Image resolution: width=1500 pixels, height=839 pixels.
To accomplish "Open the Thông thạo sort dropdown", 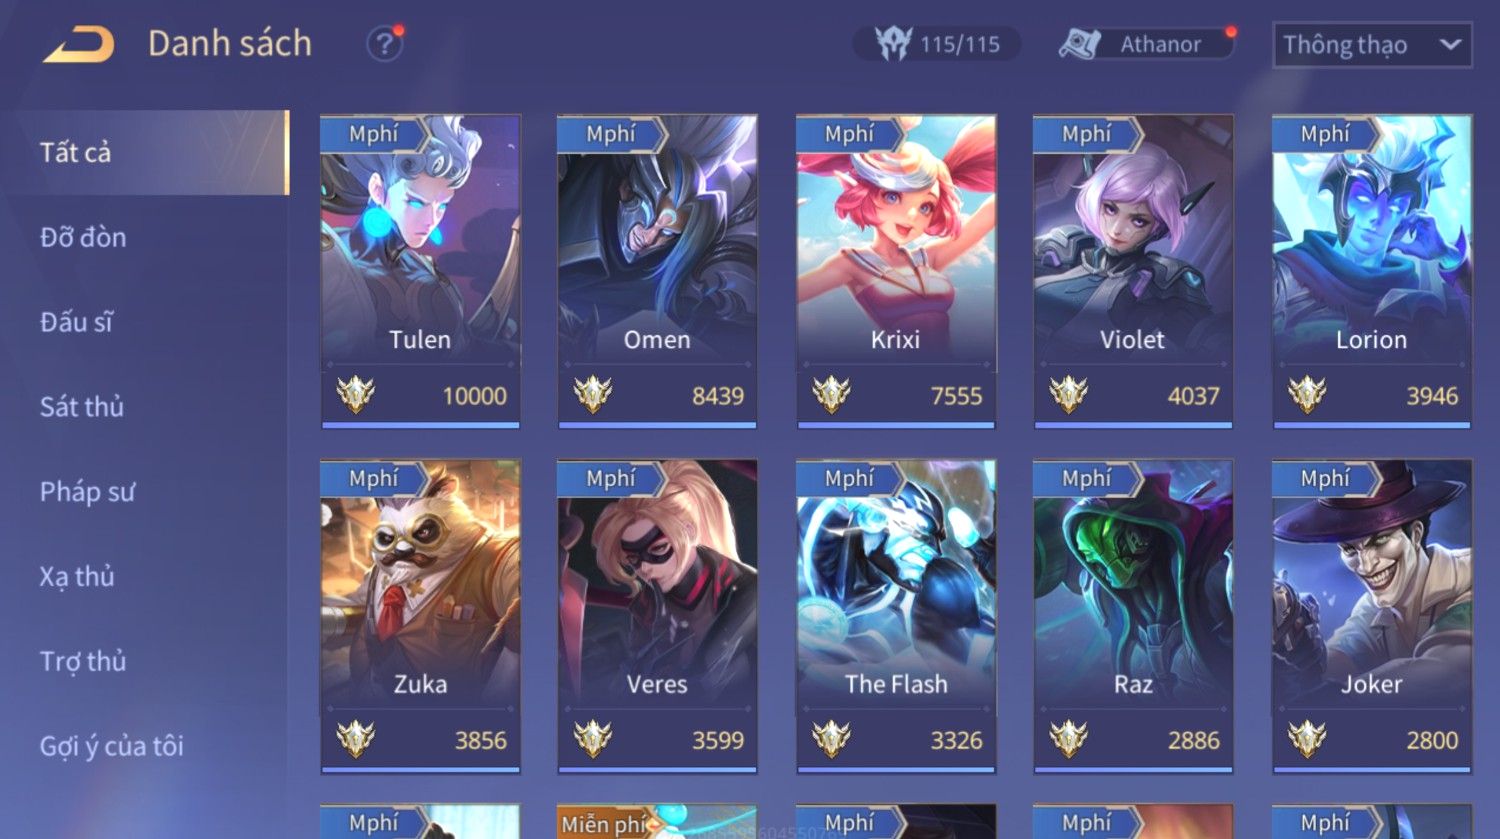I will 1372,45.
